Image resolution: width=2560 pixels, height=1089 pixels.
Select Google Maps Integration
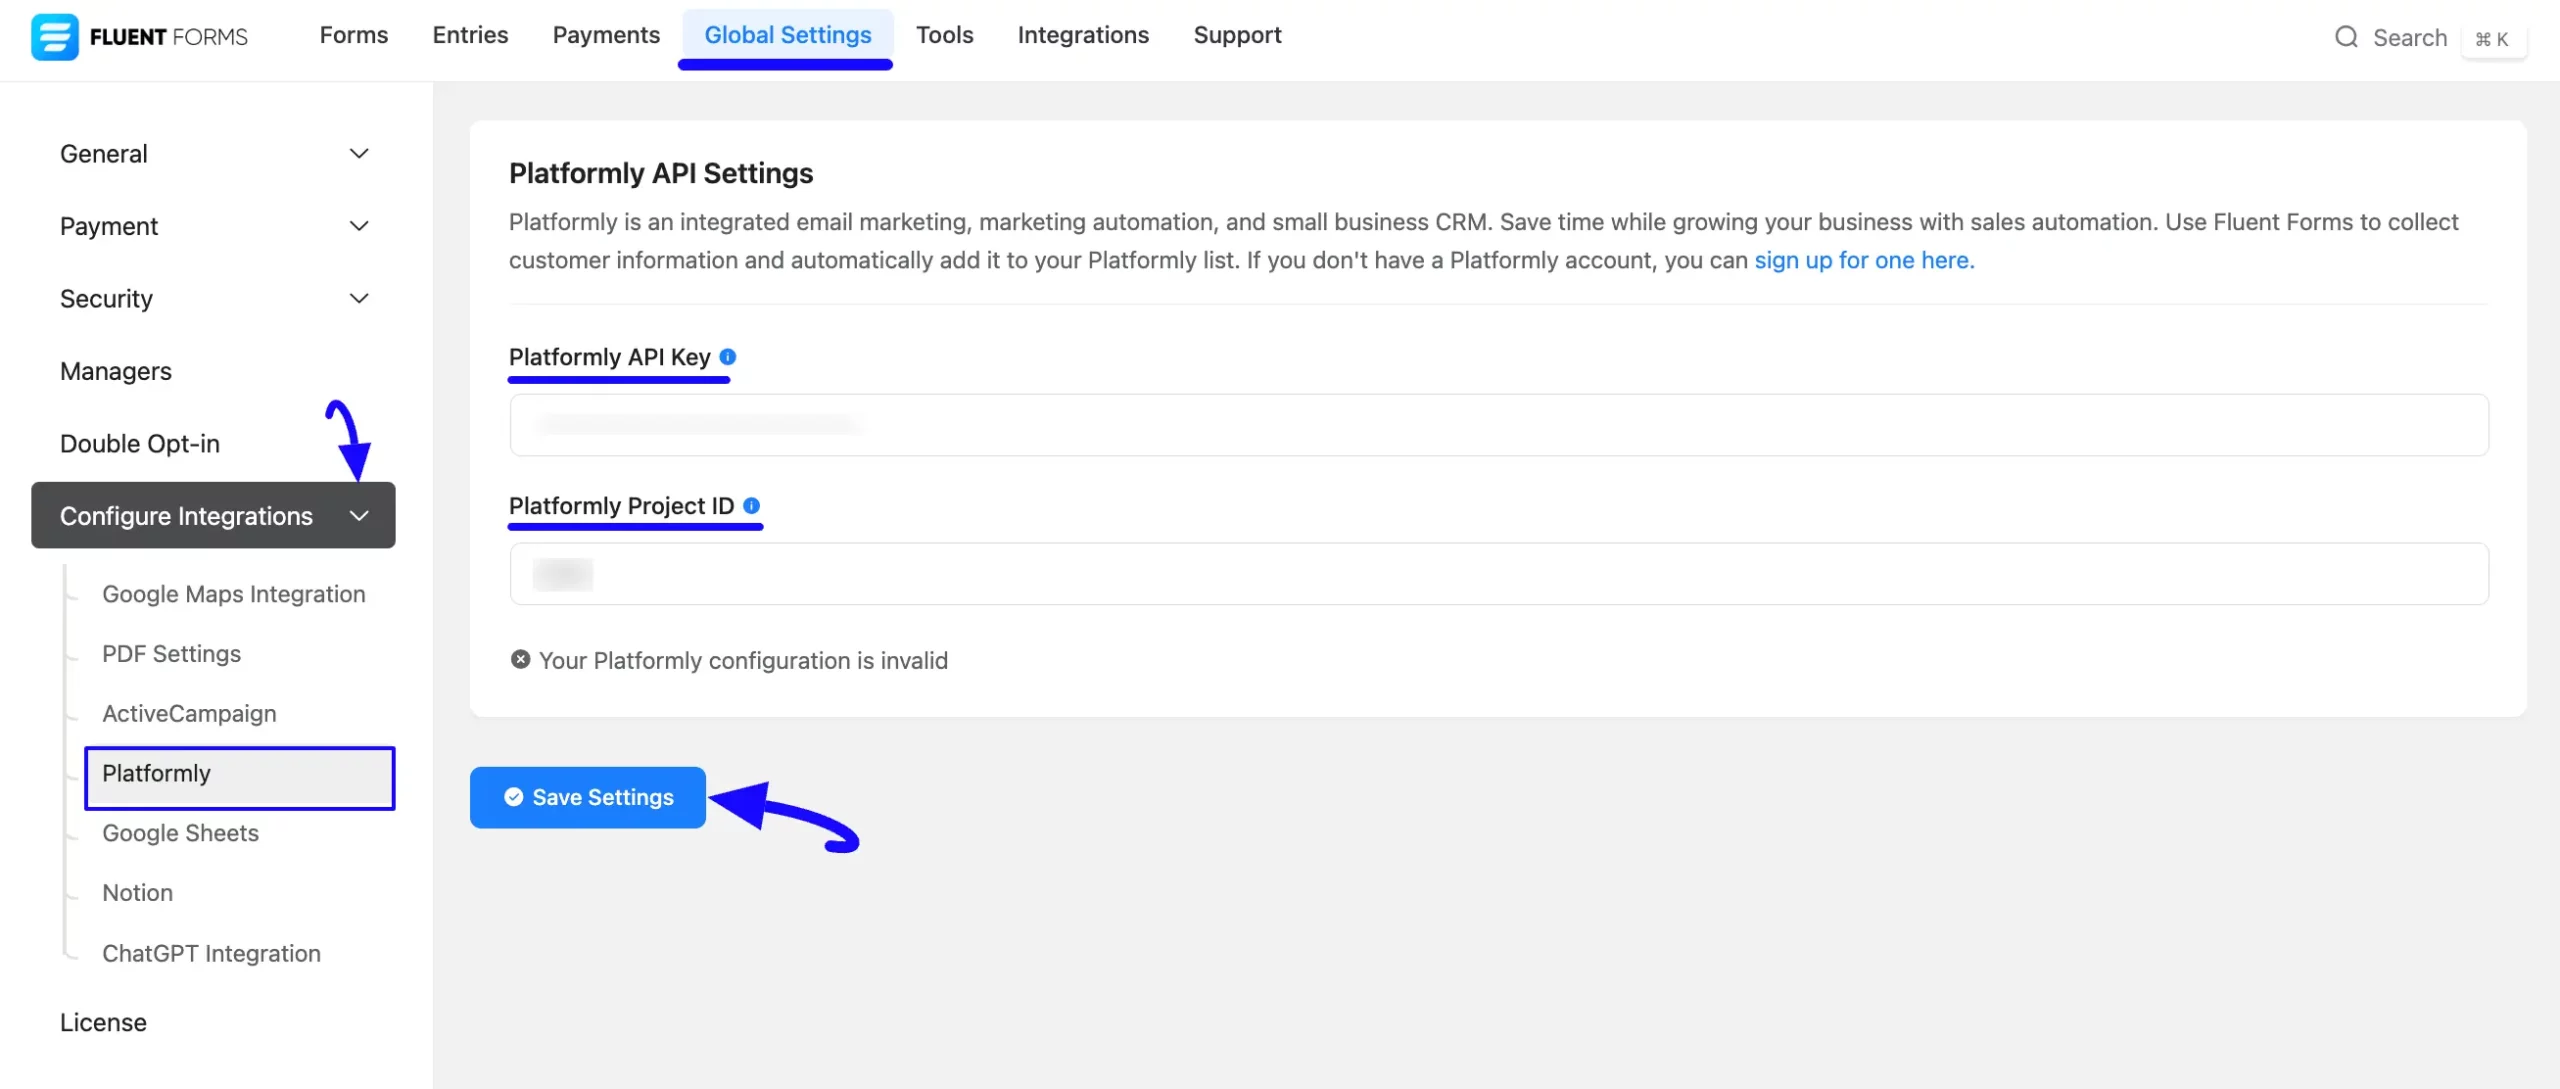(x=234, y=594)
